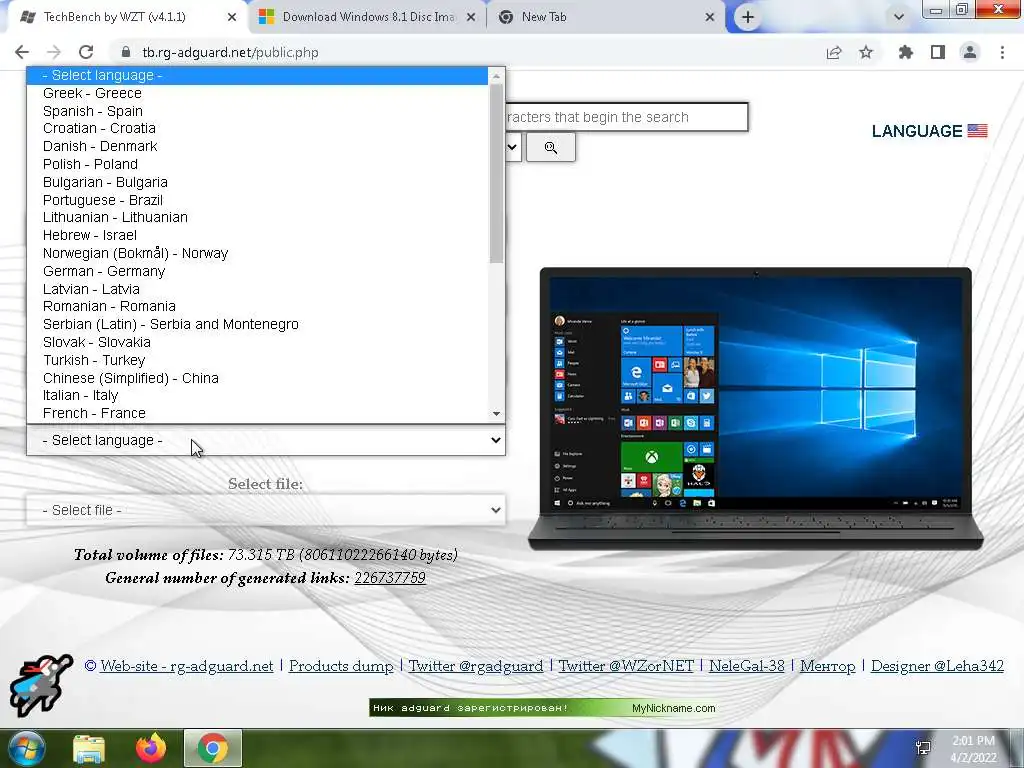Click the share page icon in address bar
Screen dimensions: 1024x768
coord(834,52)
